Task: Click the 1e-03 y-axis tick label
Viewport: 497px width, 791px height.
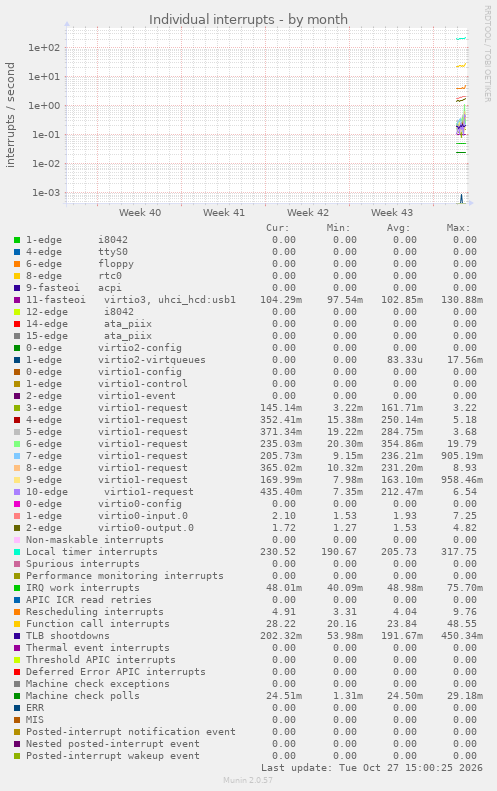Action: tap(46, 193)
